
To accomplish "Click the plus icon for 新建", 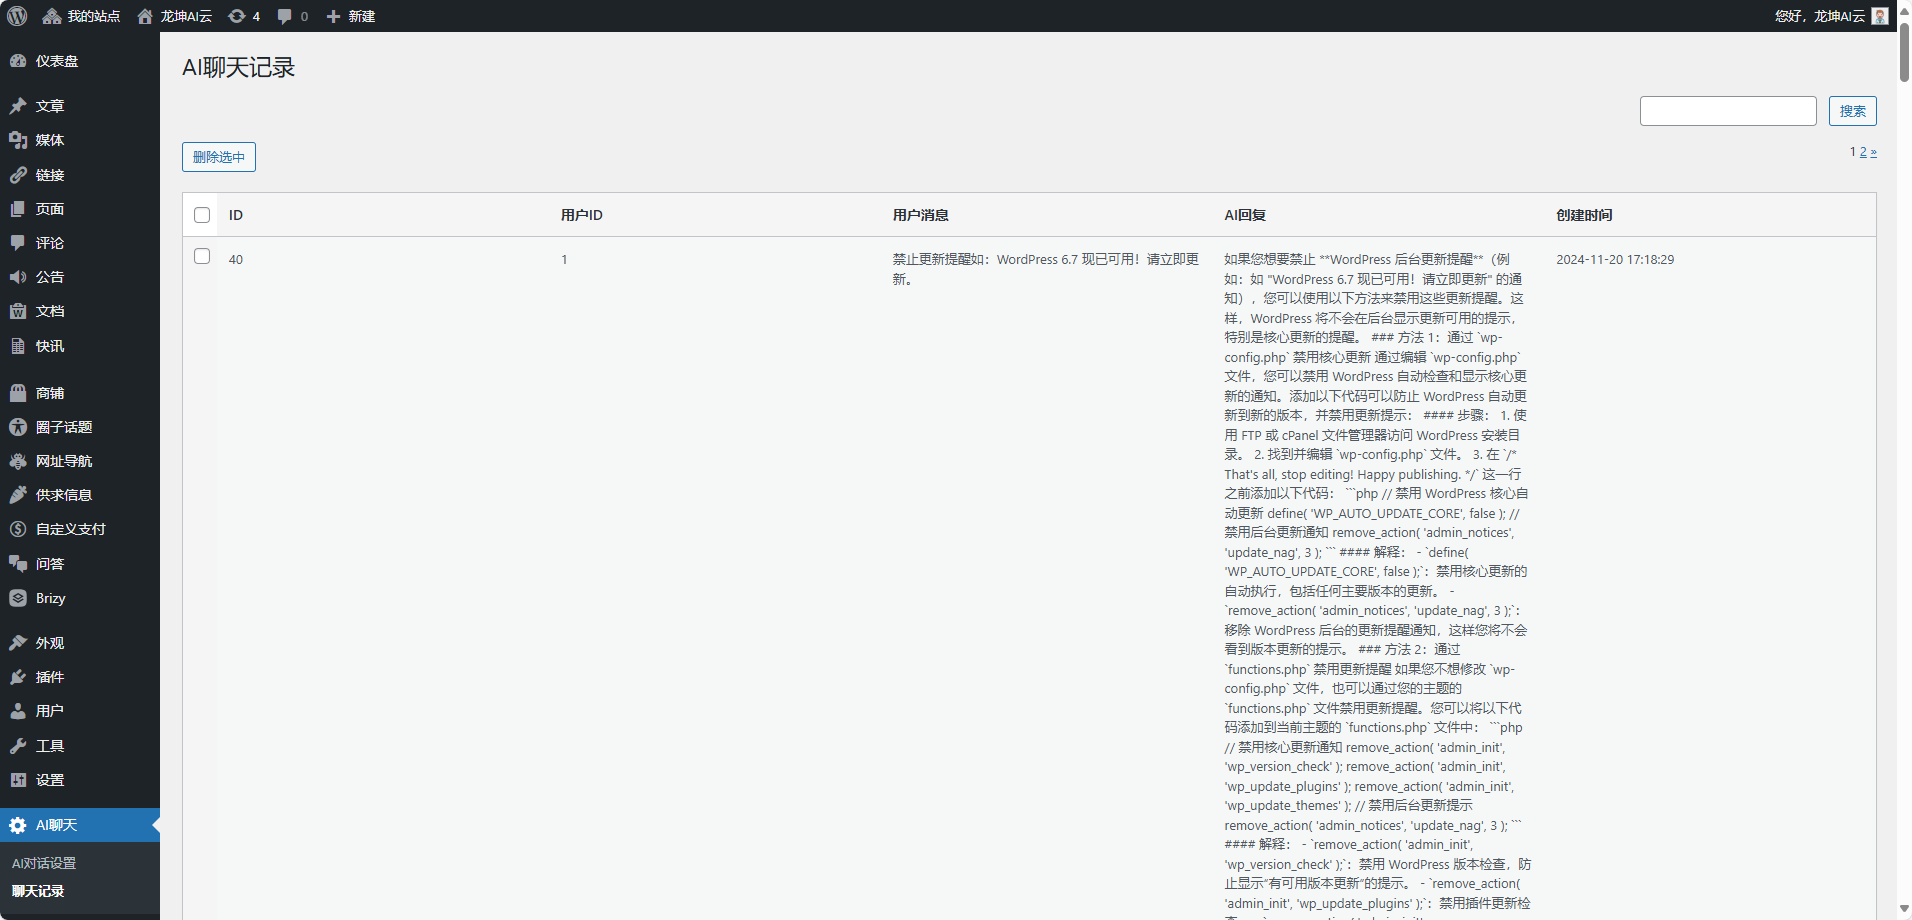I will point(334,16).
